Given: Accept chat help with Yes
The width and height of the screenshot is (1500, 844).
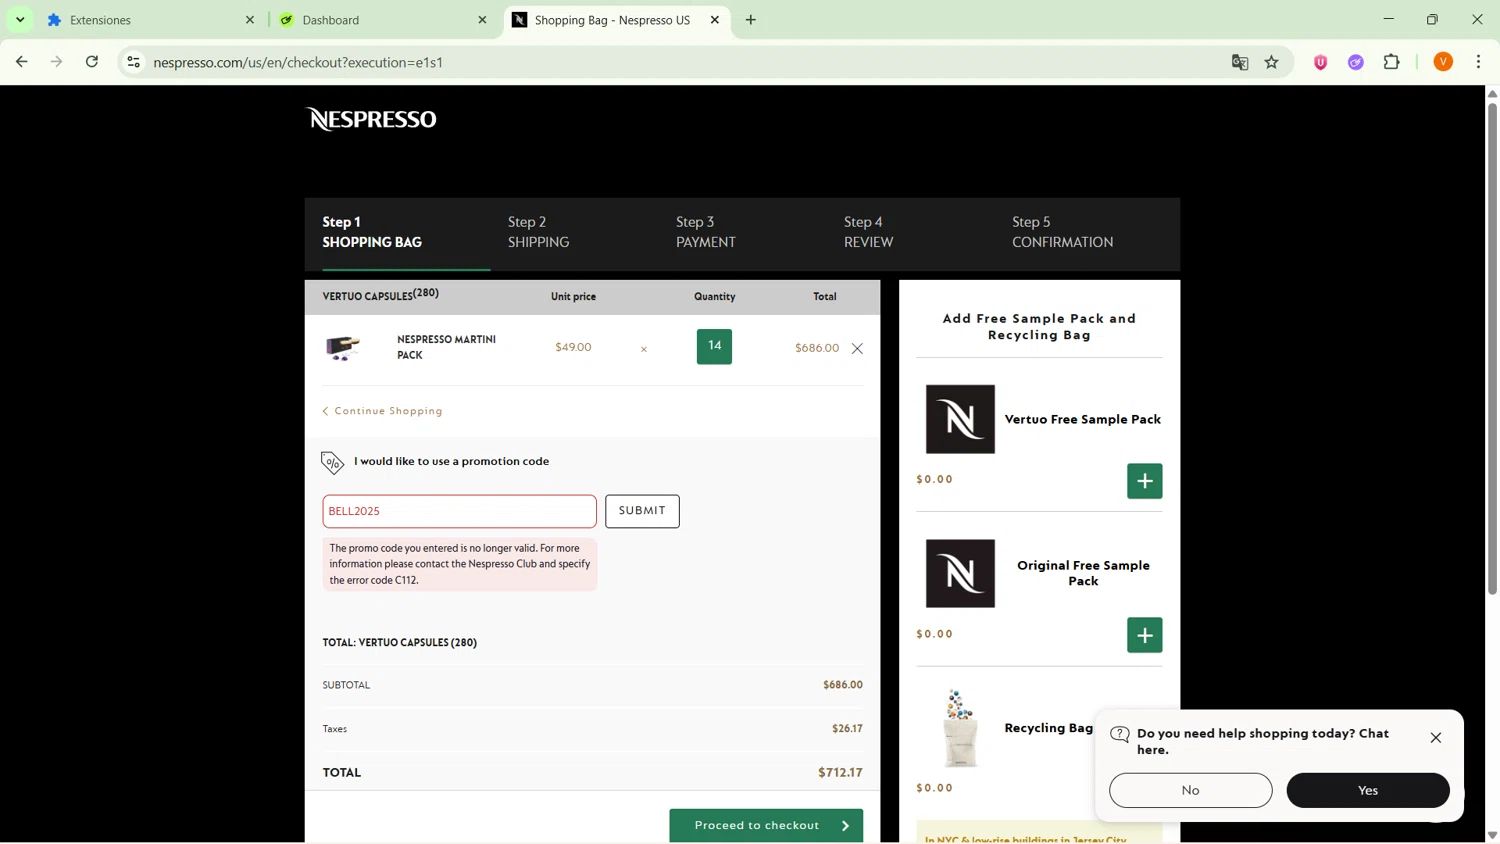Looking at the screenshot, I should pyautogui.click(x=1368, y=790).
